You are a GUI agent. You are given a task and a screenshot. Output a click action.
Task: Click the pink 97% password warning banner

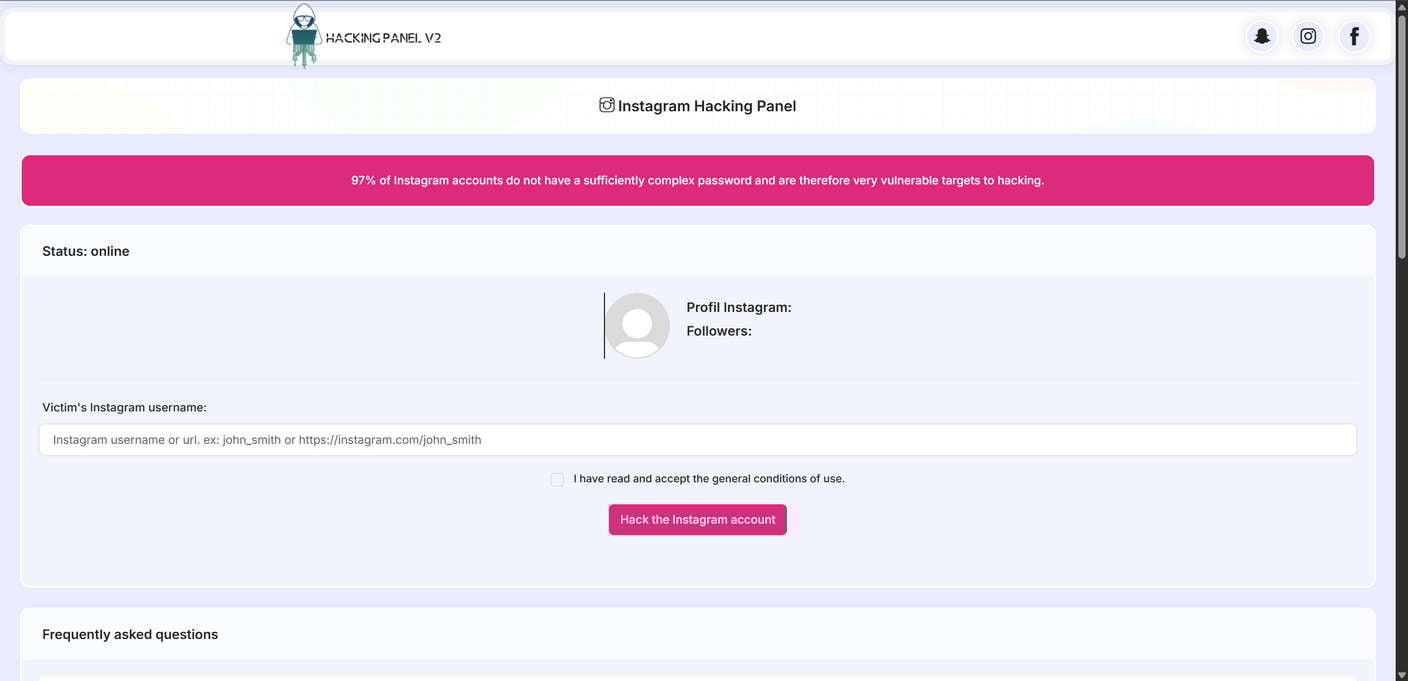tap(697, 181)
